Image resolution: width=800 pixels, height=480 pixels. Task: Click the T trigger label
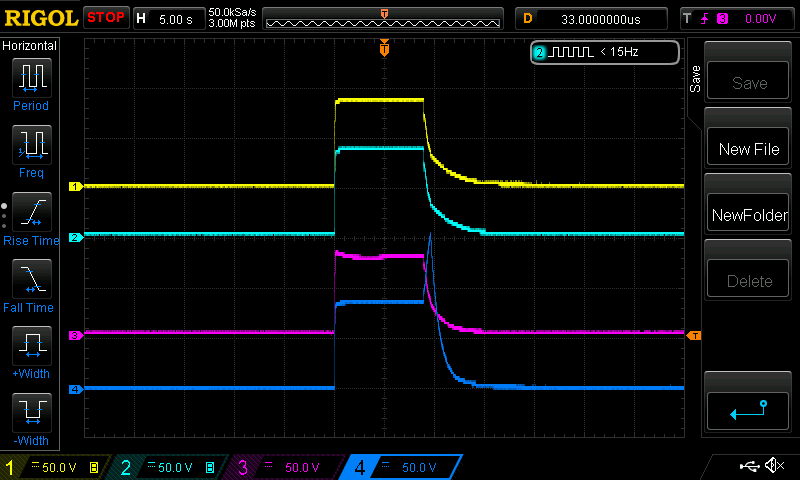687,19
